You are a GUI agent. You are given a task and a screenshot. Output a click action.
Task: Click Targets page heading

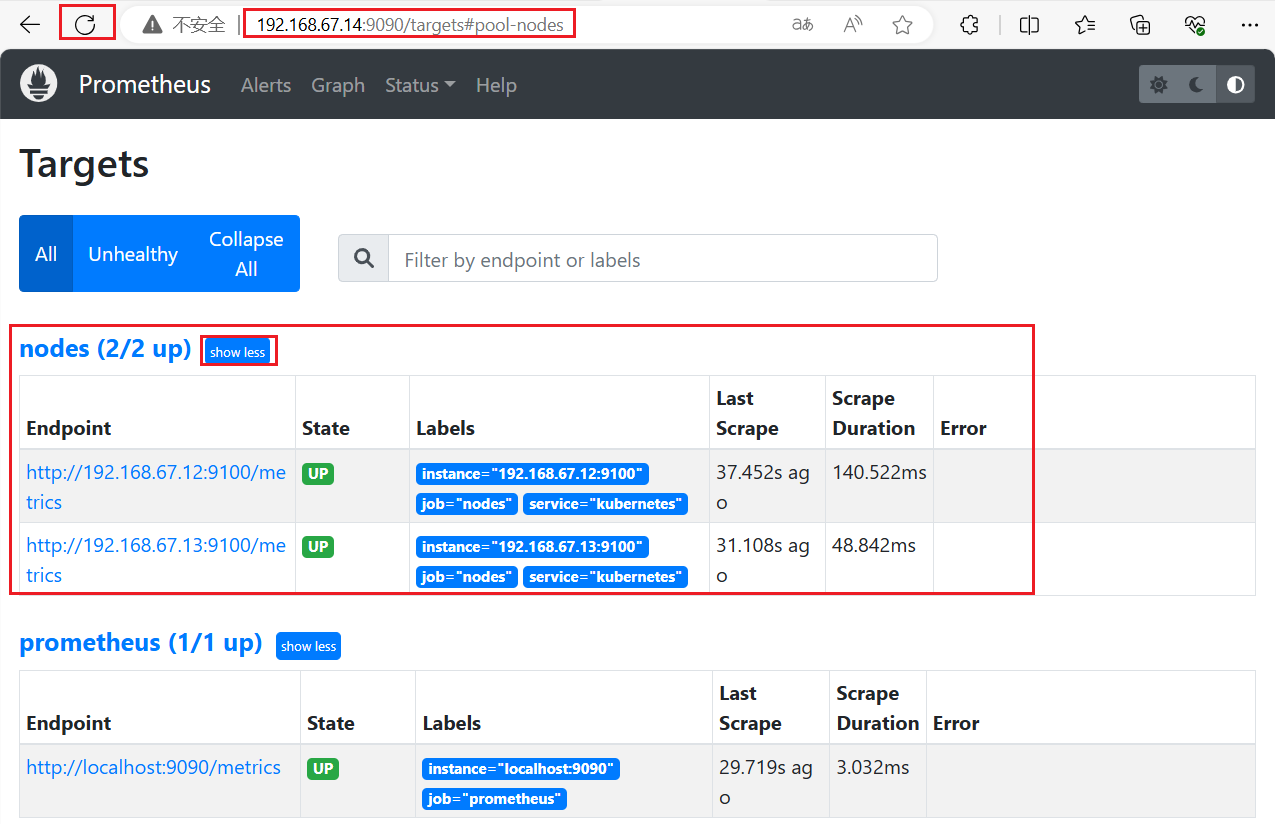coord(84,164)
